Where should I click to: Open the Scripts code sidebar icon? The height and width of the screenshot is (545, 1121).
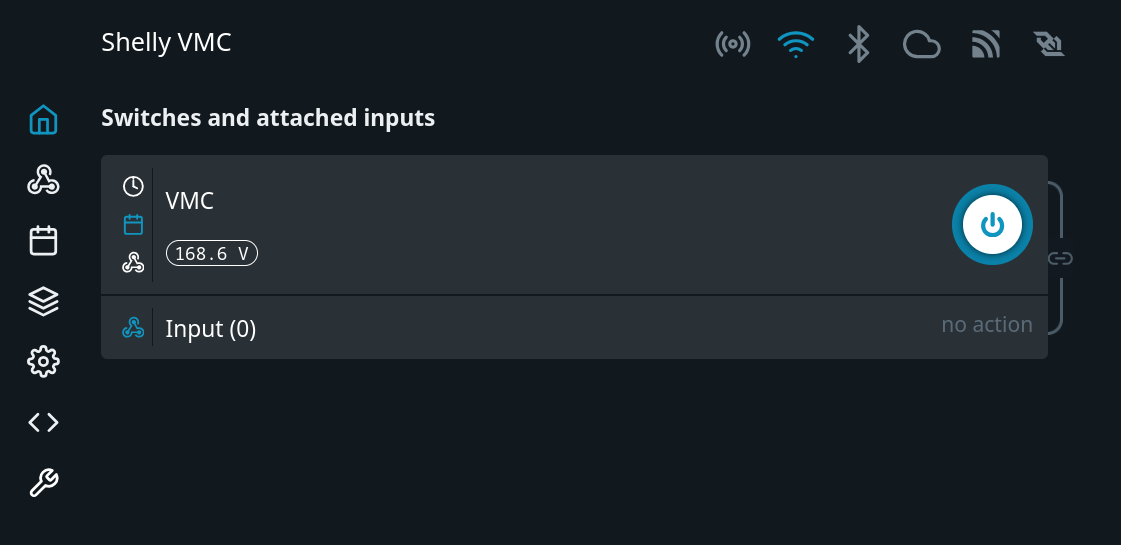tap(43, 423)
